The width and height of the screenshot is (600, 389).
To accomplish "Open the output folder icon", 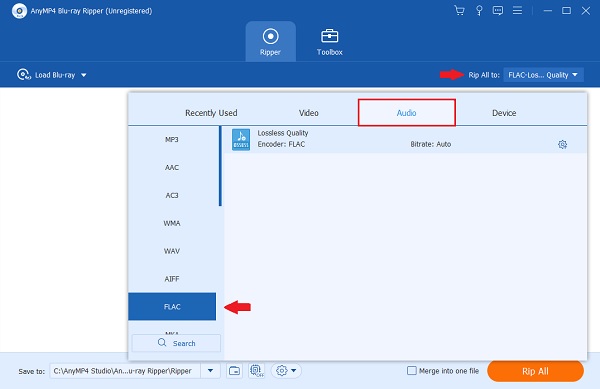I will click(x=234, y=371).
